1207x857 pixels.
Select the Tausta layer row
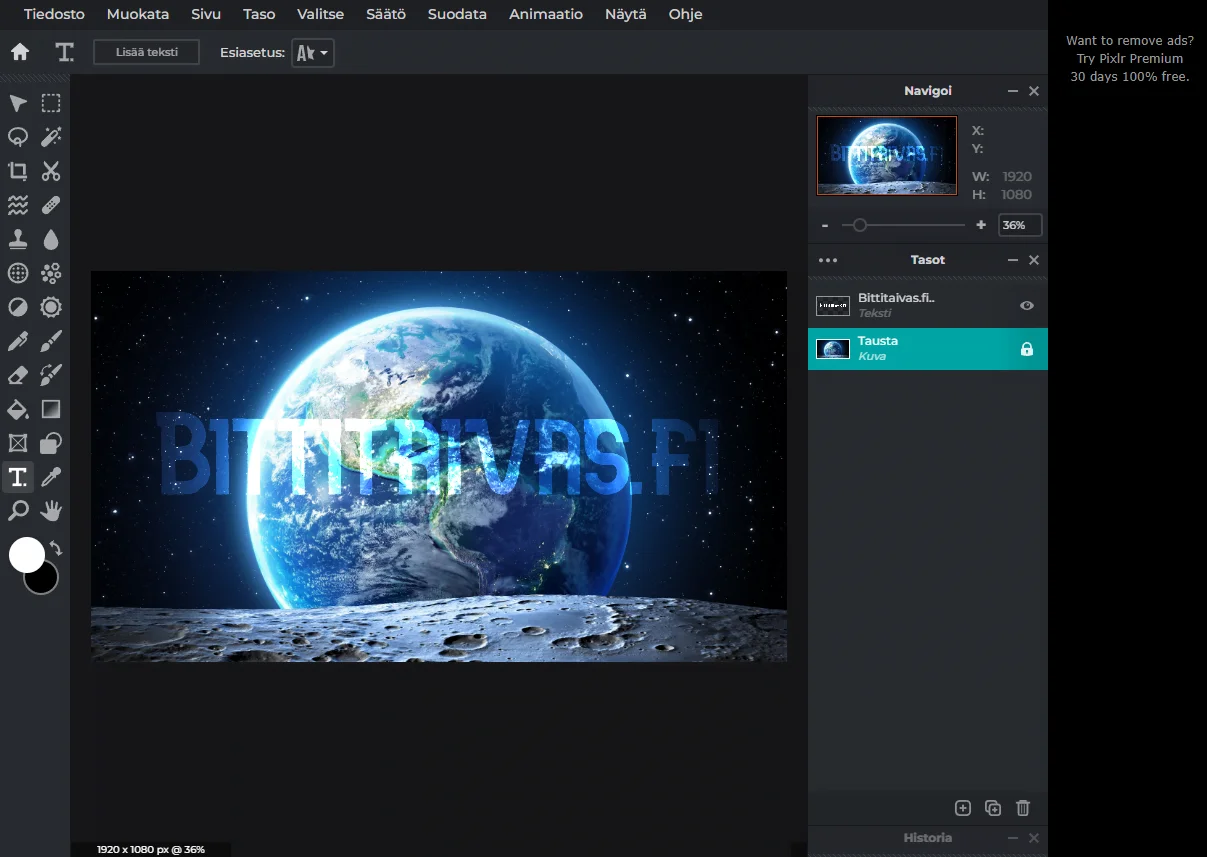pyautogui.click(x=928, y=349)
